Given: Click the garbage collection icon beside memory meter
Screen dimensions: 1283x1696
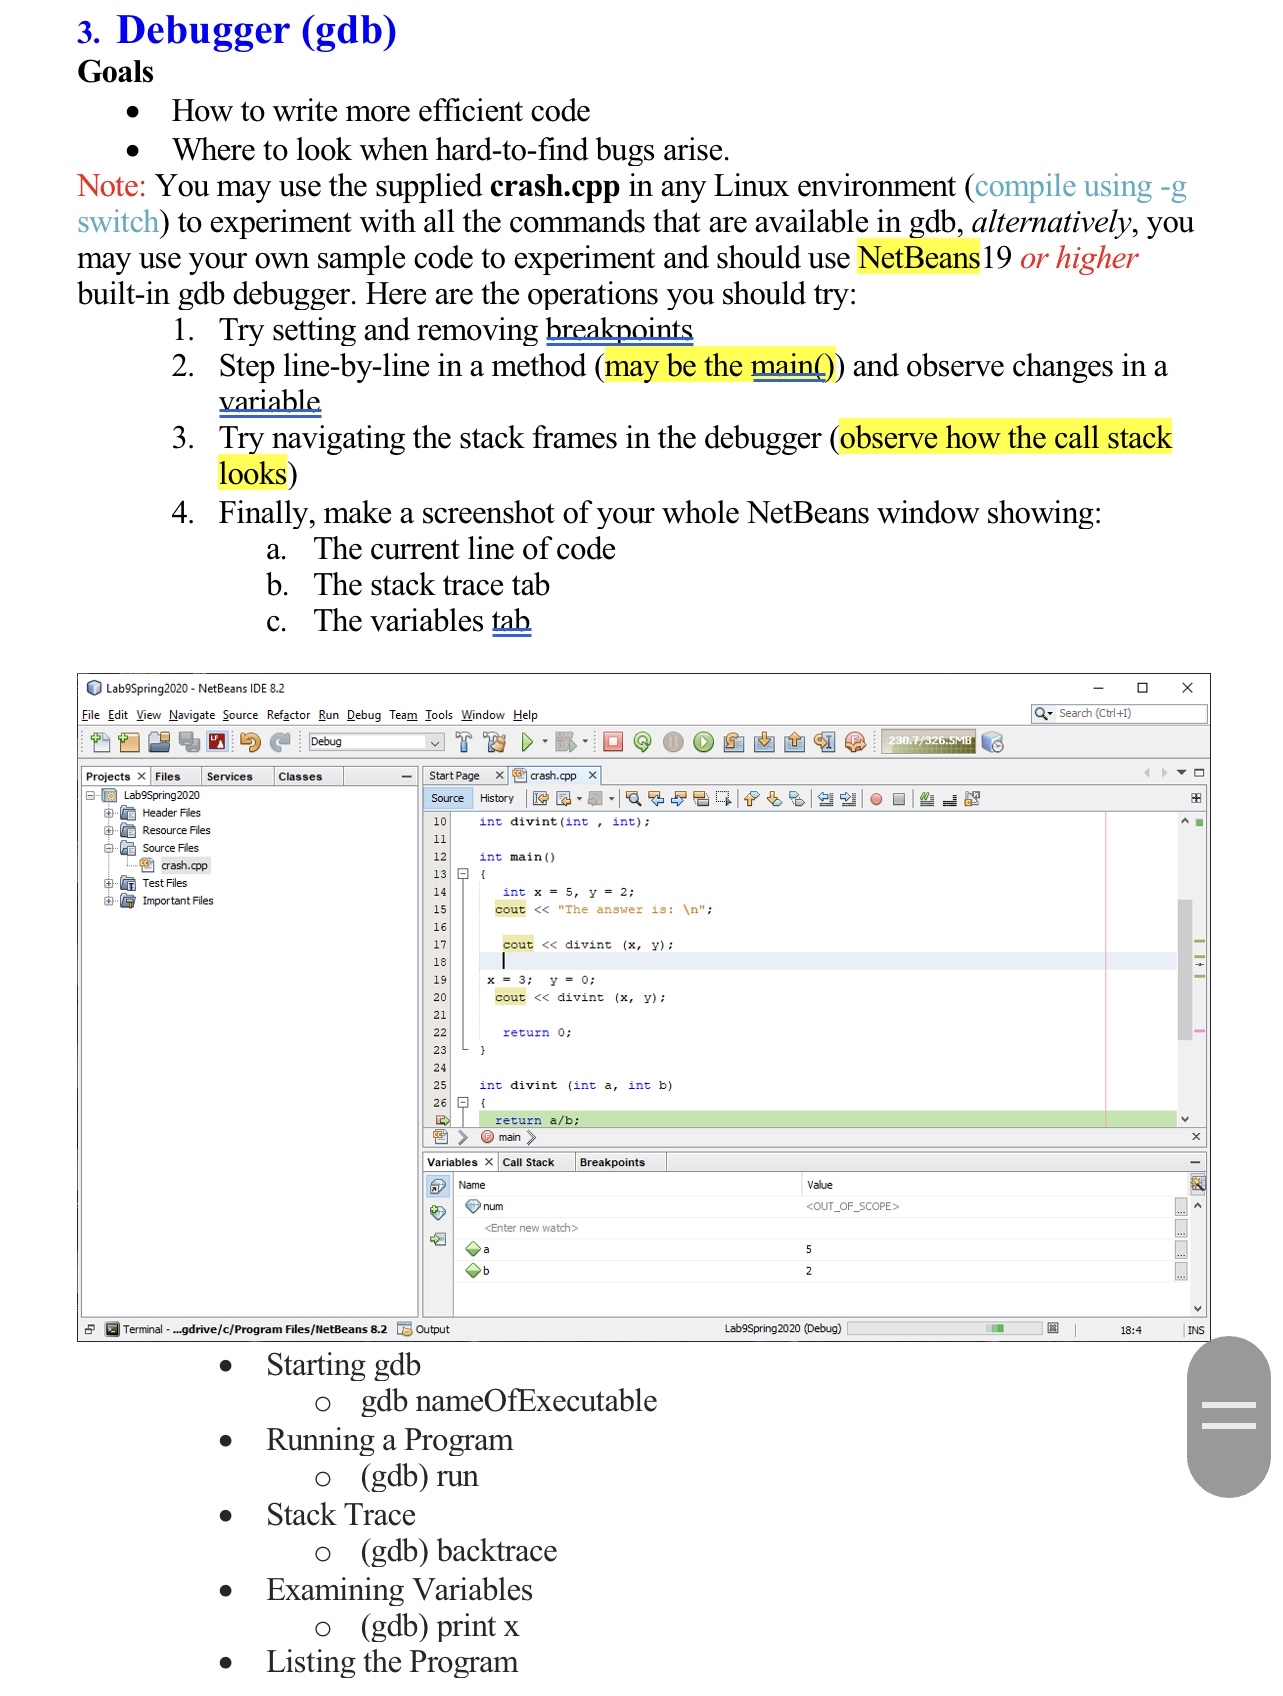Looking at the screenshot, I should pos(992,742).
